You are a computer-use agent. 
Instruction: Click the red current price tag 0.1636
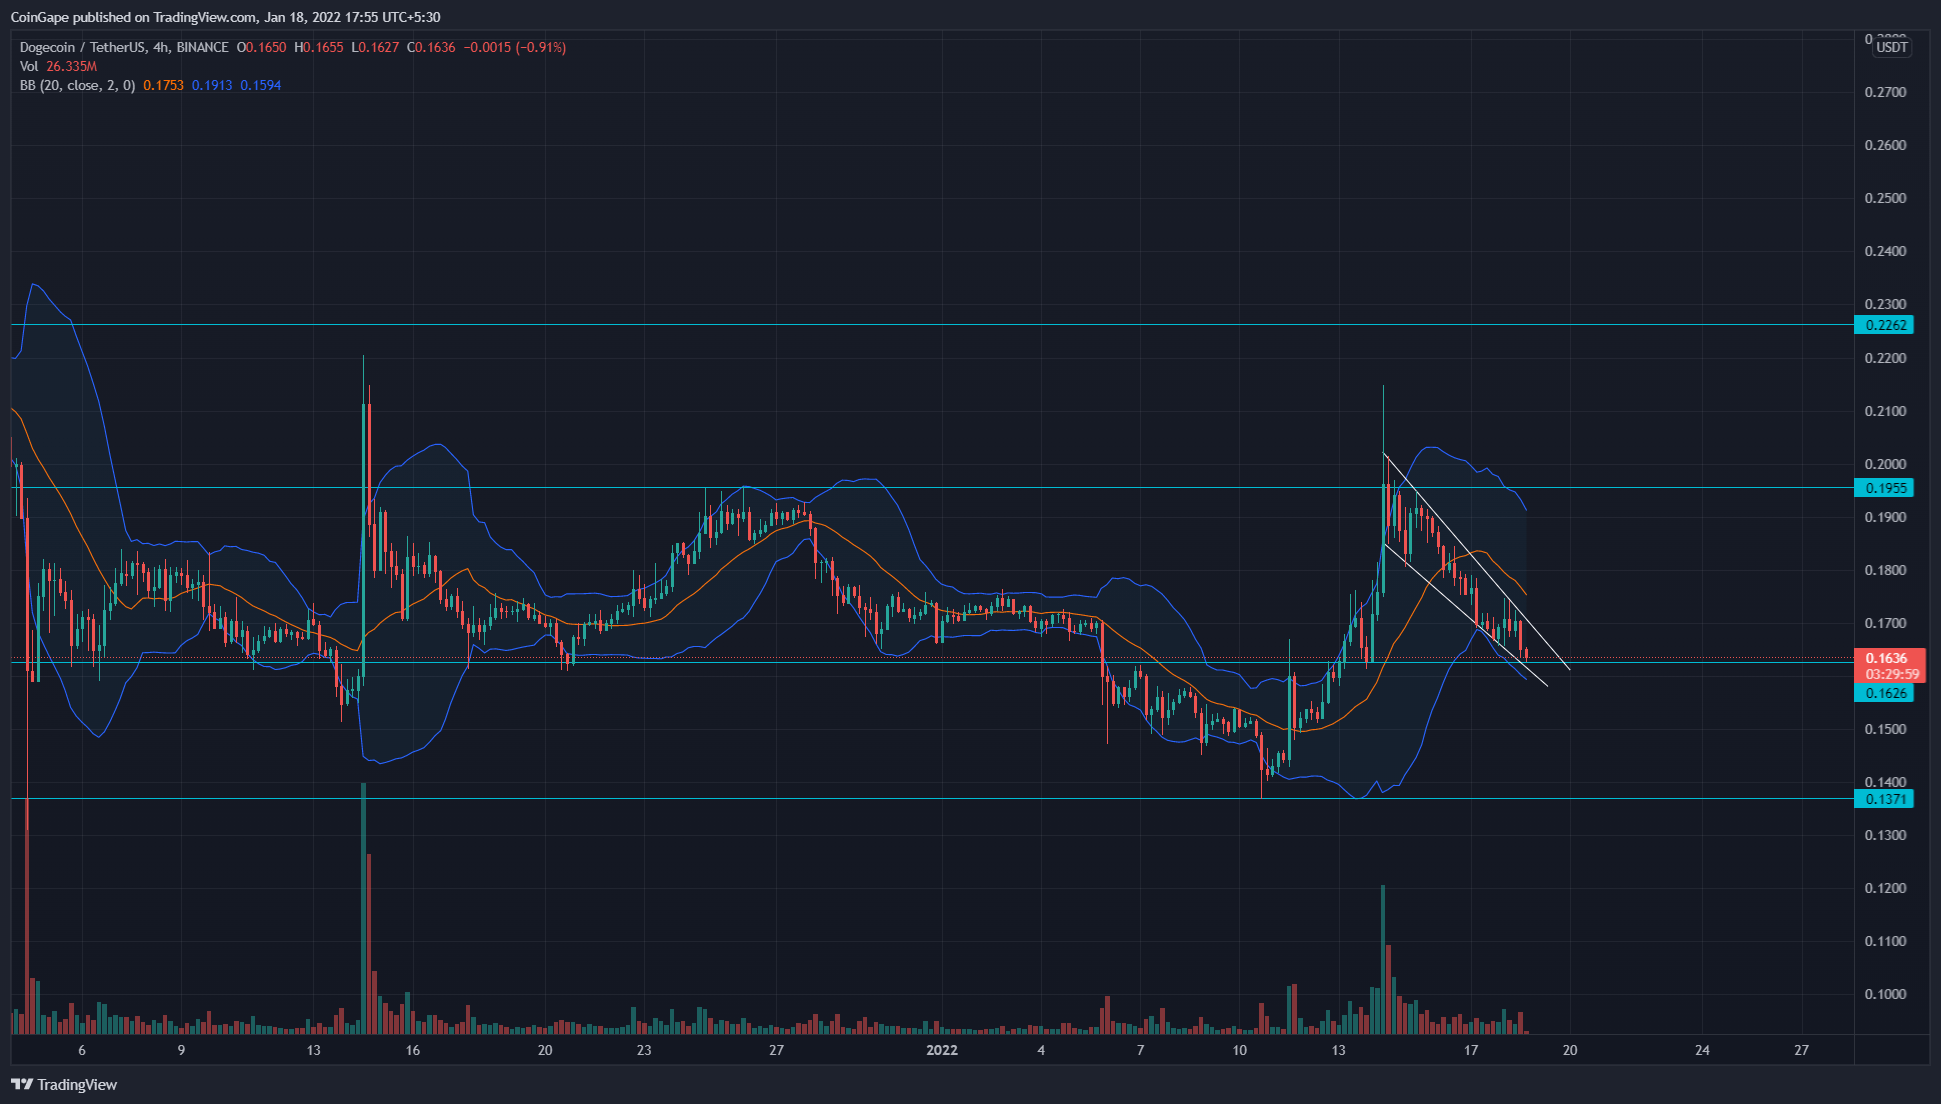[x=1886, y=658]
